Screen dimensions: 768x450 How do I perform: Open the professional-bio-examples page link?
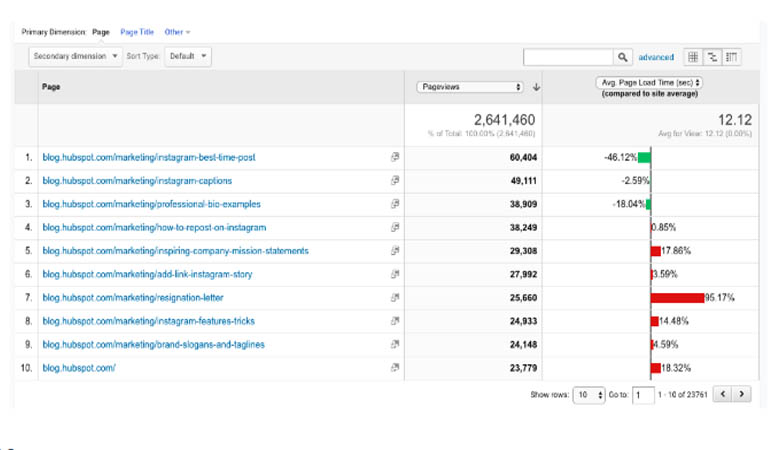pos(151,204)
